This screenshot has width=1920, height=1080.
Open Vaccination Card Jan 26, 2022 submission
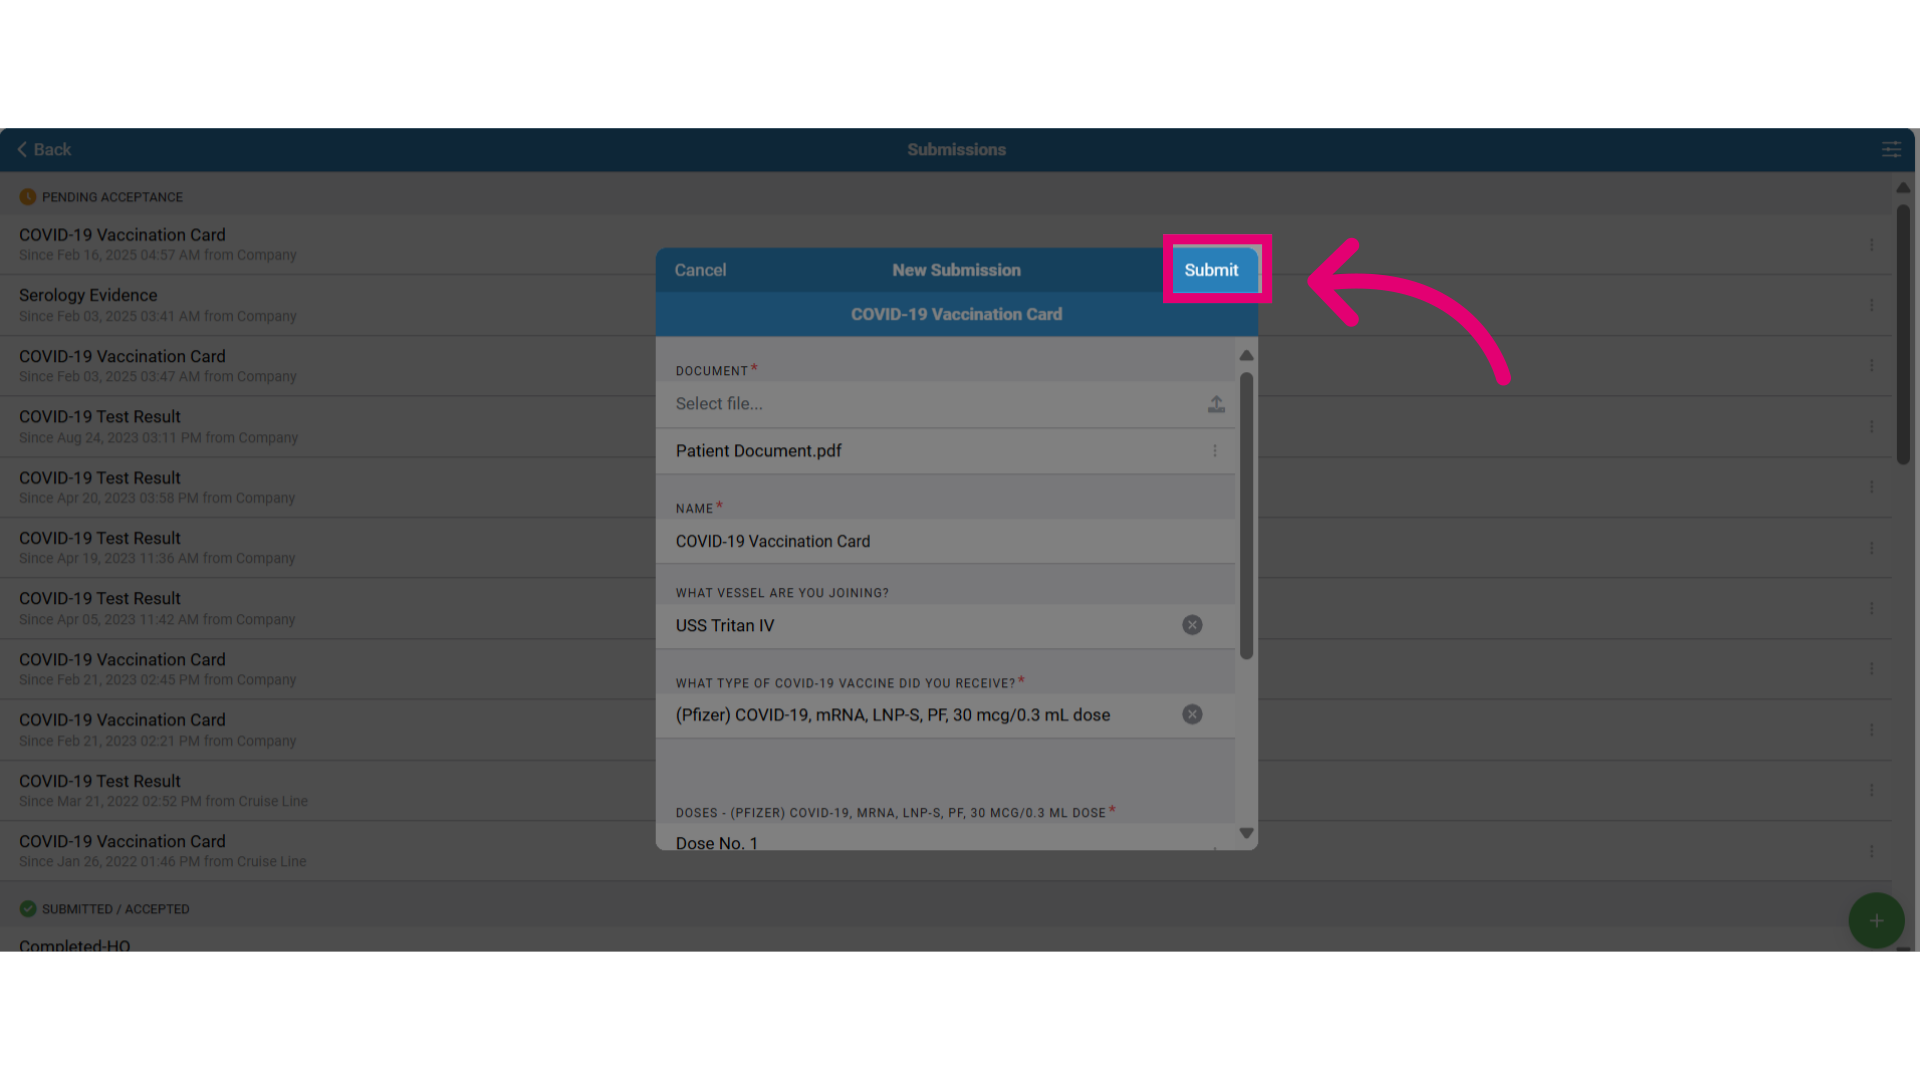point(945,851)
